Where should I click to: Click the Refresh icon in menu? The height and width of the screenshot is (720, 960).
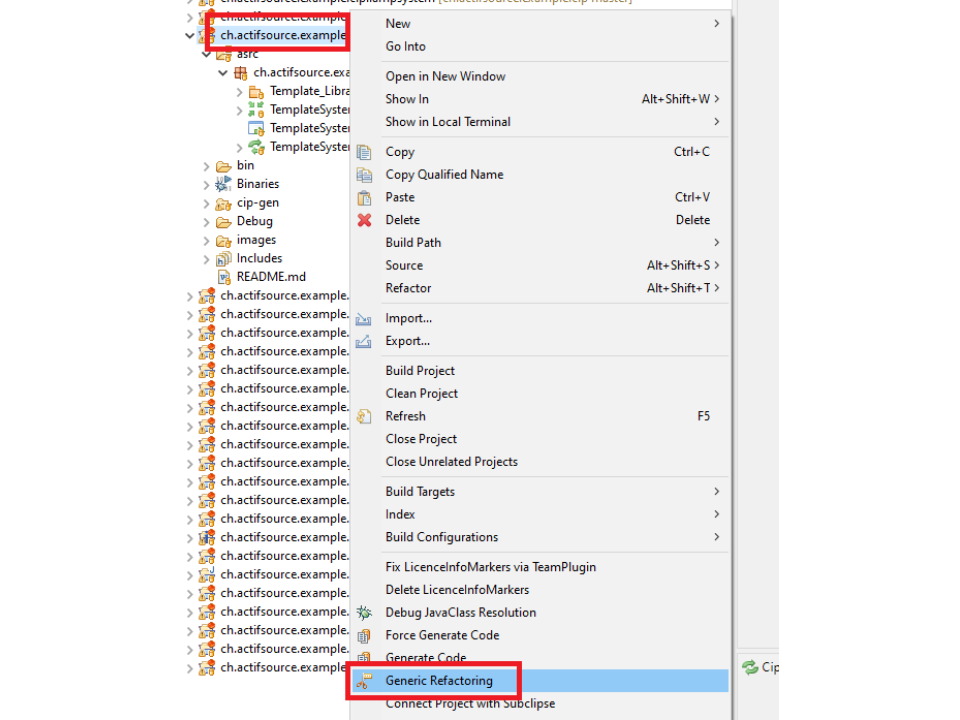(x=365, y=416)
